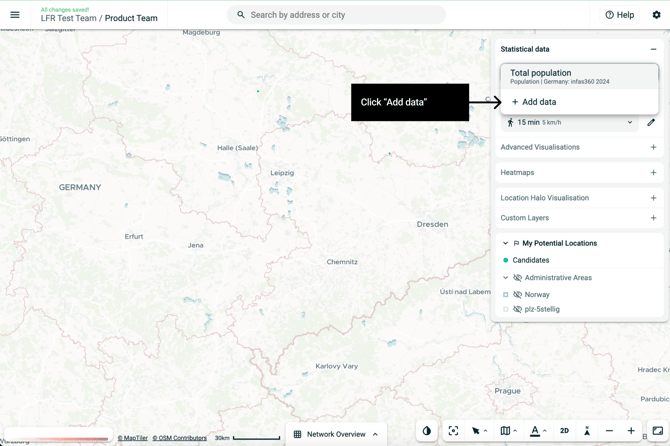
Task: Zoom out the map with minus
Action: (x=610, y=431)
